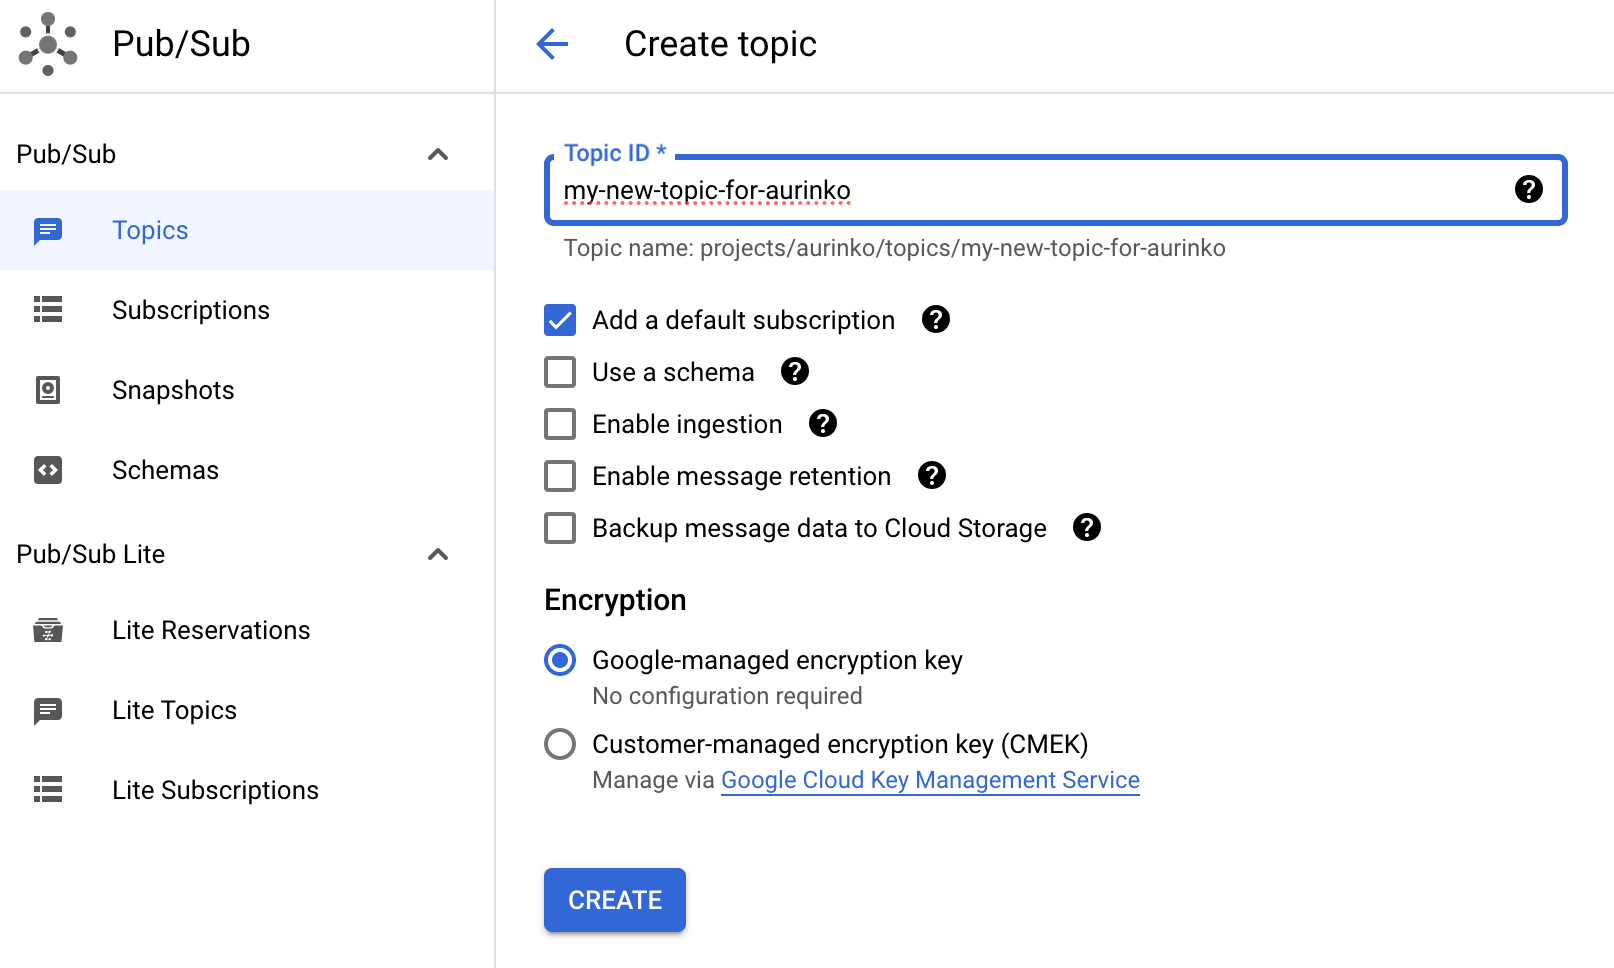Open Google Cloud Key Management Service link
The image size is (1614, 968).
click(x=930, y=780)
